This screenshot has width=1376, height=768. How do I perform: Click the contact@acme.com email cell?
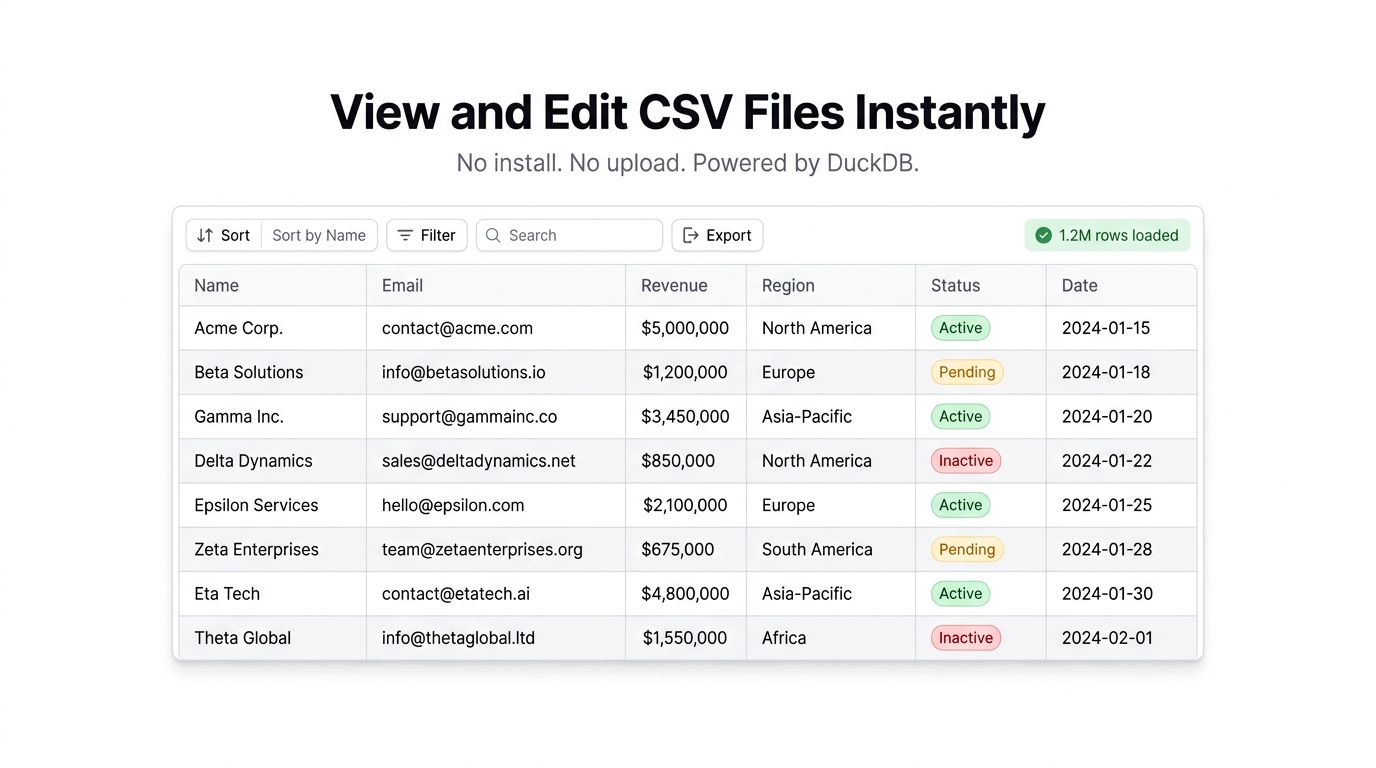pyautogui.click(x=496, y=328)
